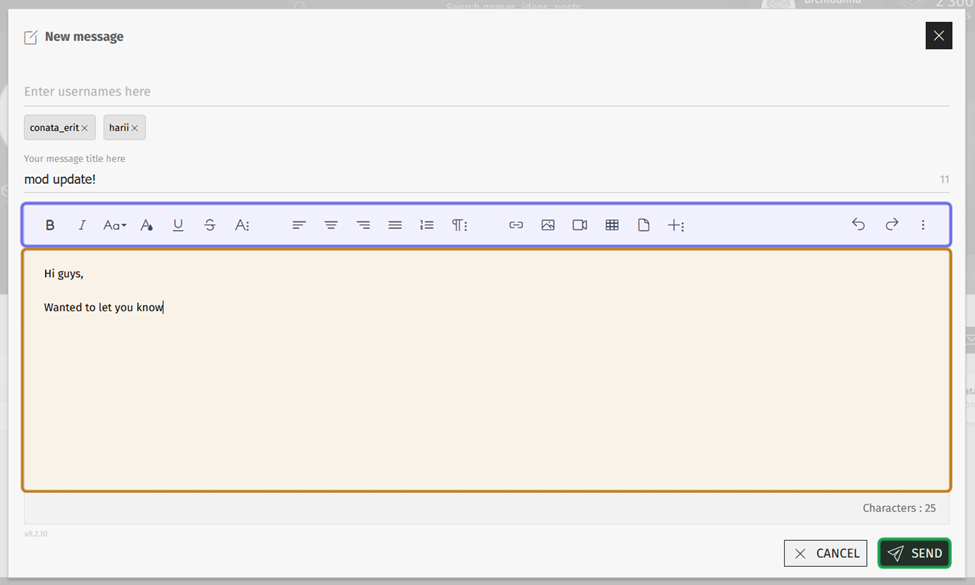Click the 'Enter usernames here' field
The image size is (975, 585).
(x=486, y=92)
